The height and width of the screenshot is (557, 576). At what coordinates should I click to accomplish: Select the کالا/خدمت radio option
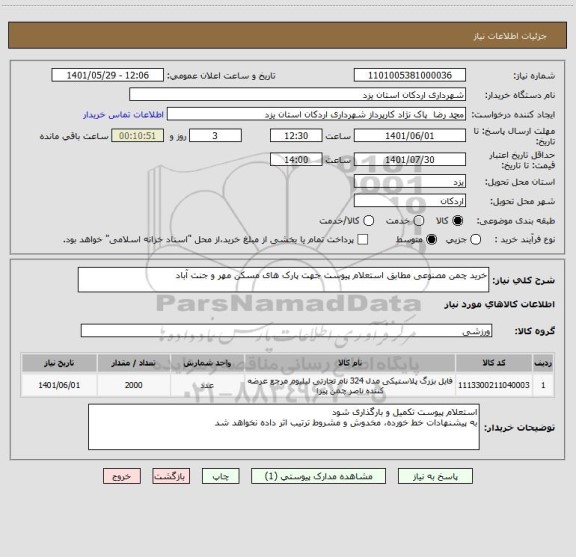coord(368,221)
